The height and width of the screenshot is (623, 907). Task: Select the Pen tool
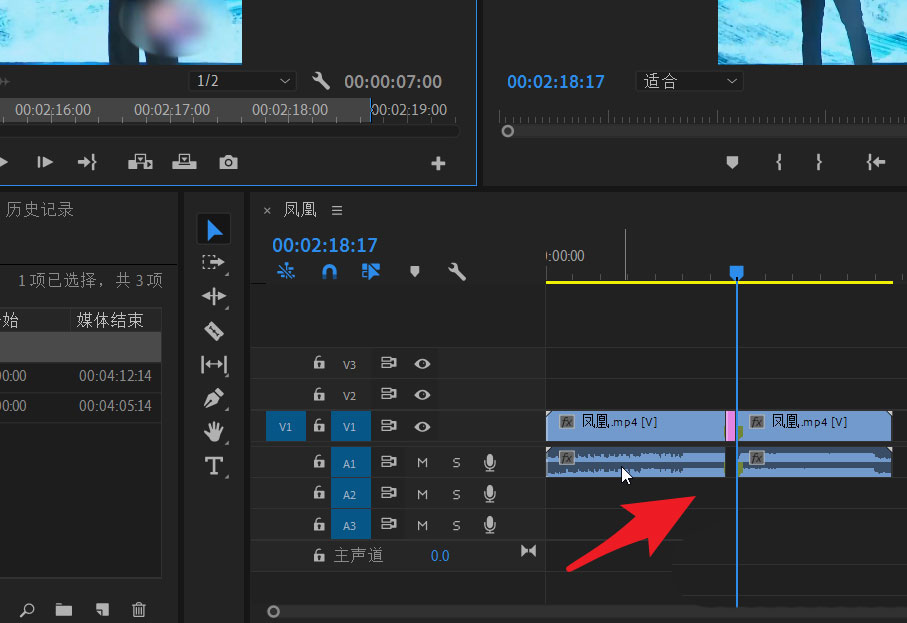(x=213, y=399)
